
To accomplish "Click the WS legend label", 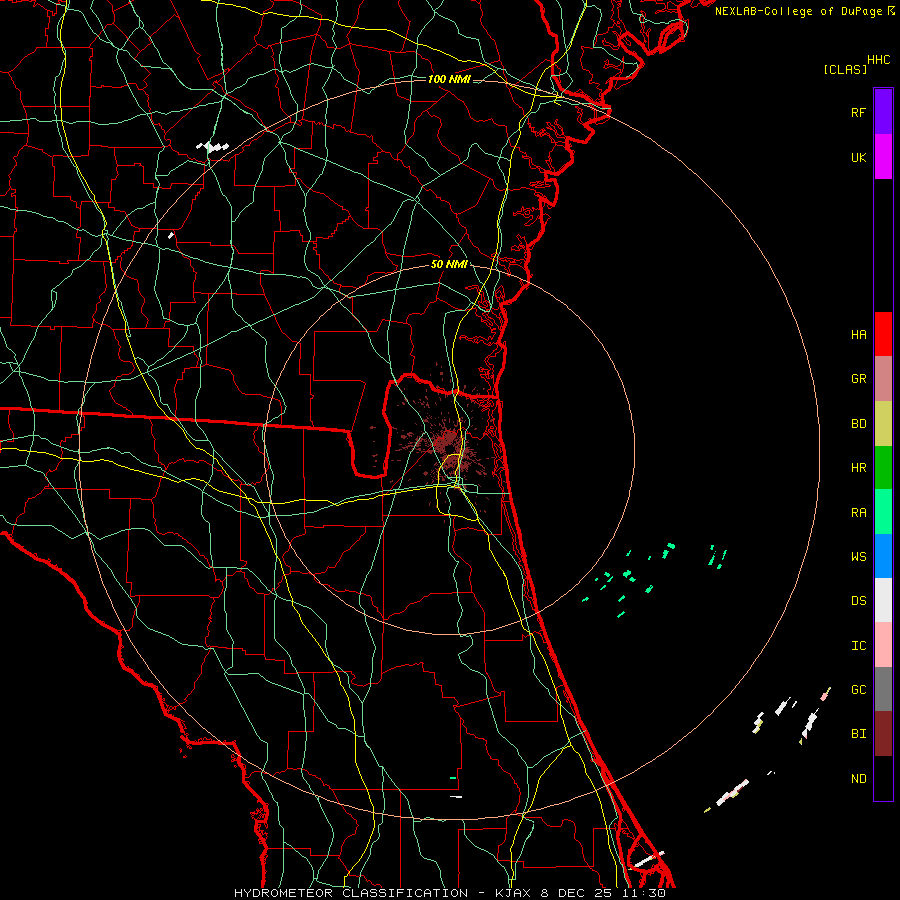I will (x=858, y=557).
